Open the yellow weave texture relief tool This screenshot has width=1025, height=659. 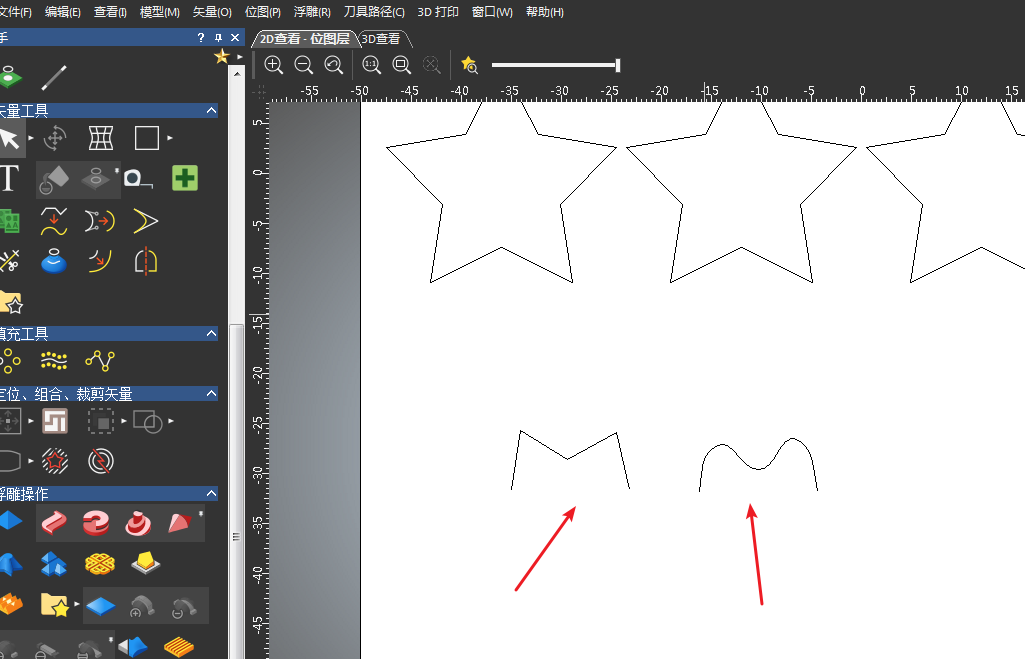(x=100, y=563)
